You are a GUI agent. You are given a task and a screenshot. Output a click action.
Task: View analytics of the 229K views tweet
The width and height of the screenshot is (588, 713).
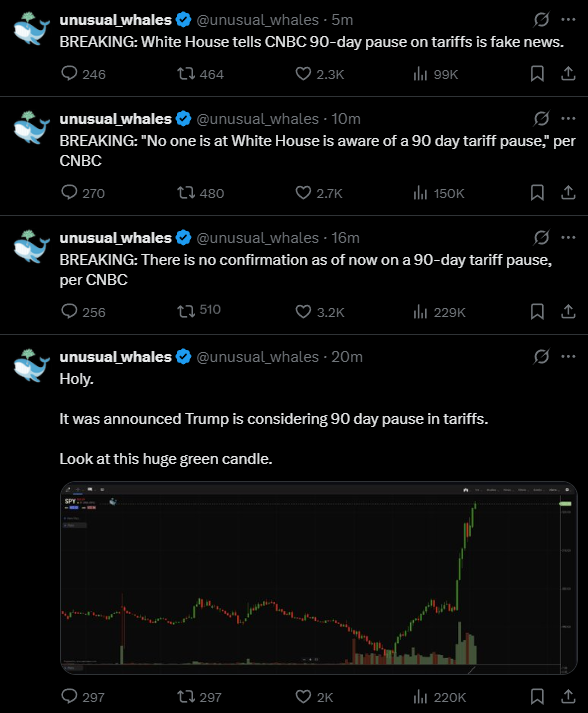click(x=439, y=312)
